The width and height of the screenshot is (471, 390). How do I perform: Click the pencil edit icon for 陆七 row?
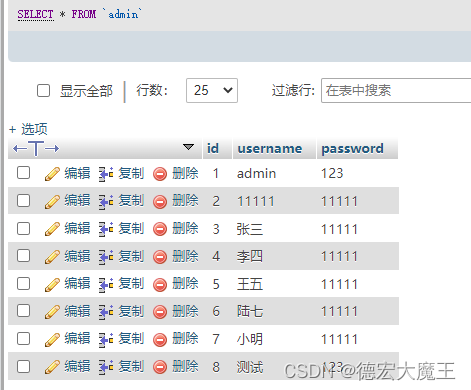point(52,312)
